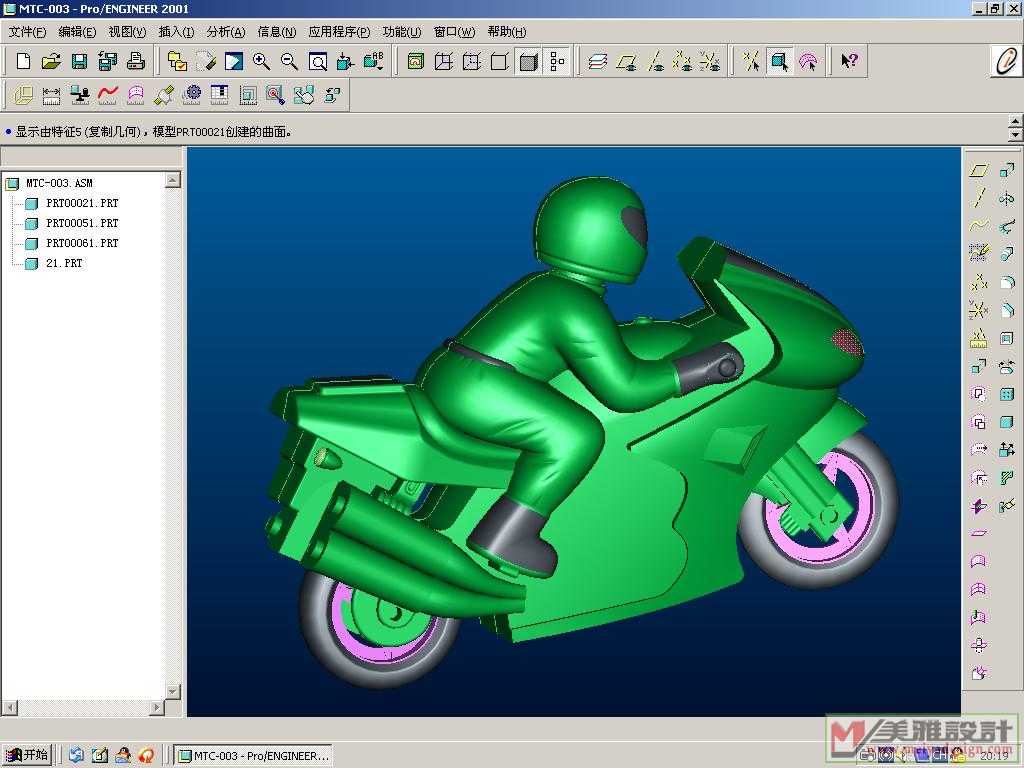Screen dimensions: 1024x768
Task: Toggle shaded display mode
Action: pyautogui.click(x=528, y=61)
